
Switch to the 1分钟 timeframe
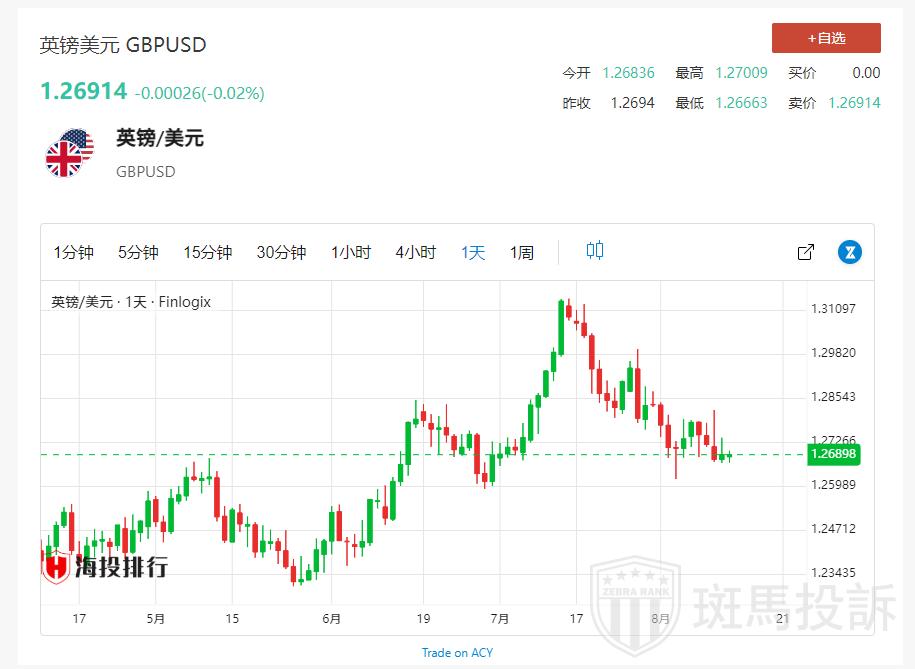coord(73,252)
